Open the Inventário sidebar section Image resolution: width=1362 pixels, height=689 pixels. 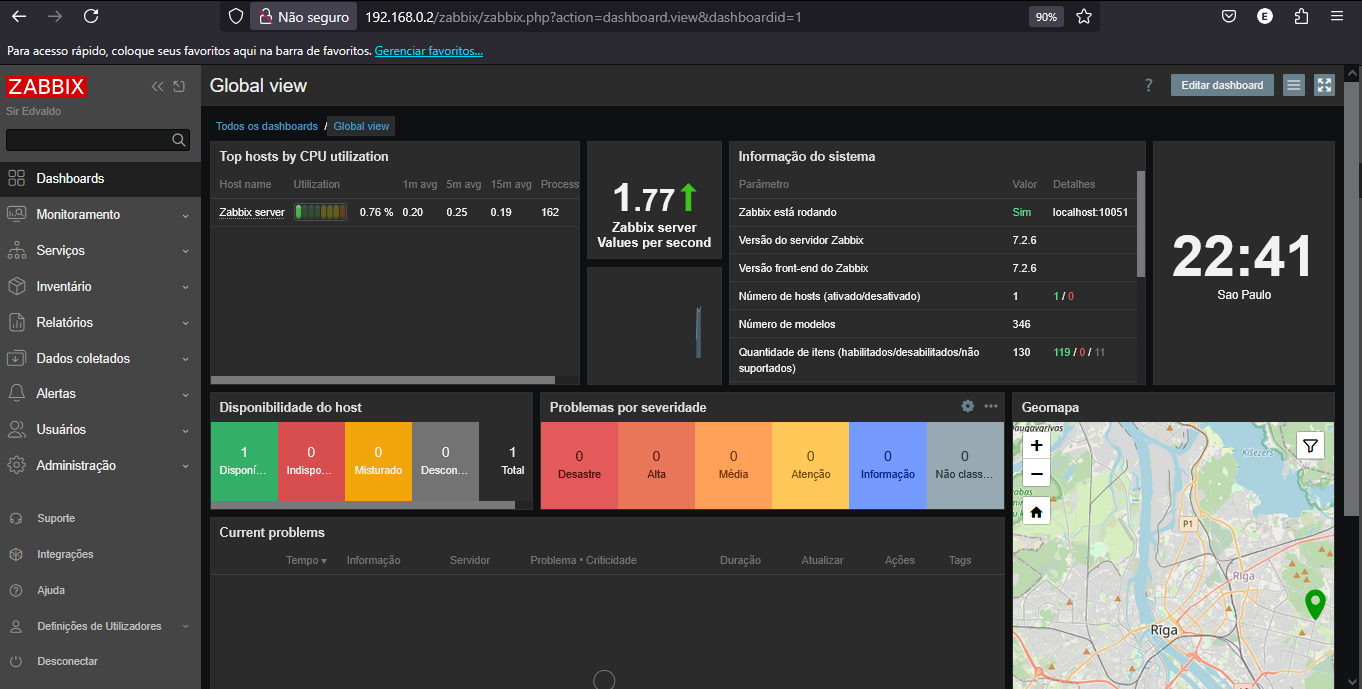point(64,285)
